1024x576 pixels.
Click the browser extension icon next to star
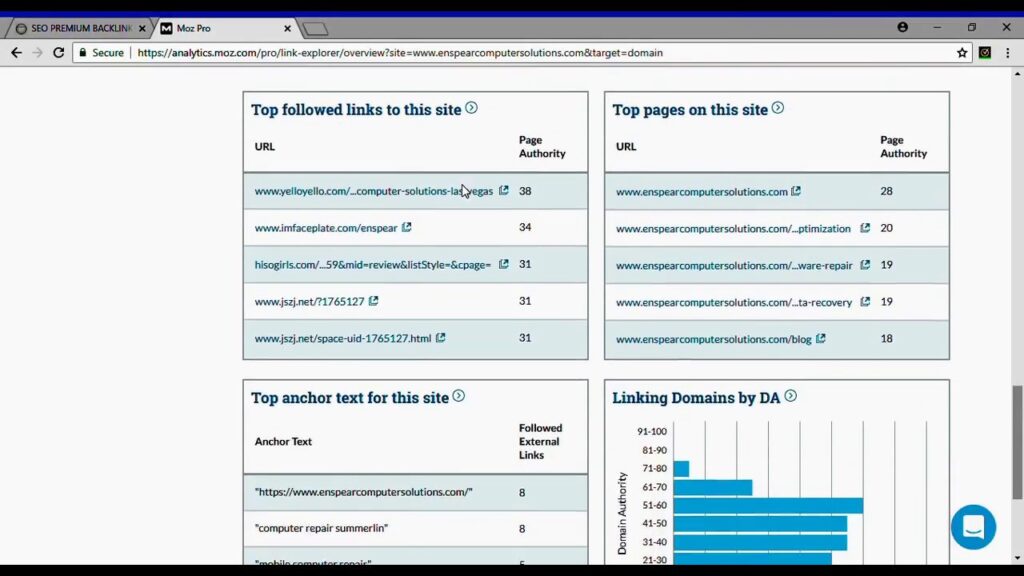pyautogui.click(x=985, y=53)
